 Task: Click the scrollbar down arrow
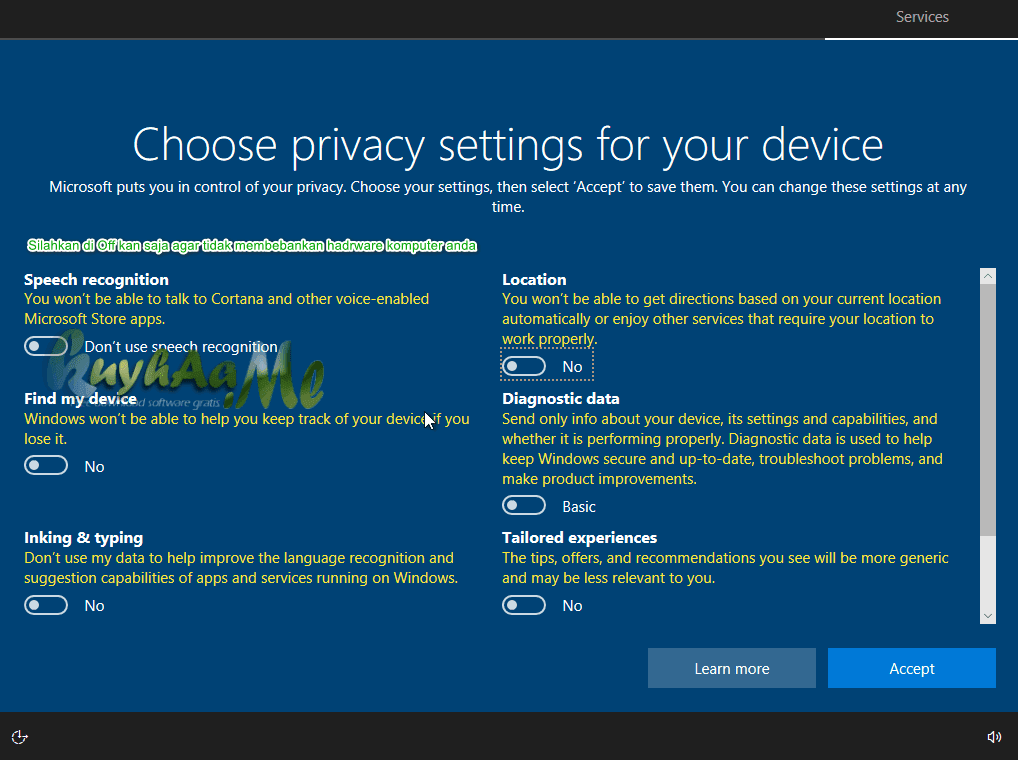click(988, 615)
